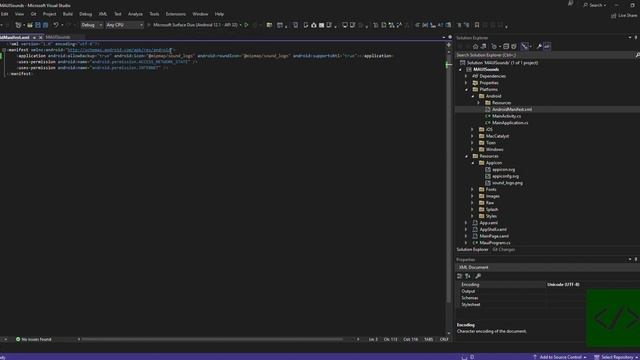Expand the Dependencies node

(x=466, y=76)
